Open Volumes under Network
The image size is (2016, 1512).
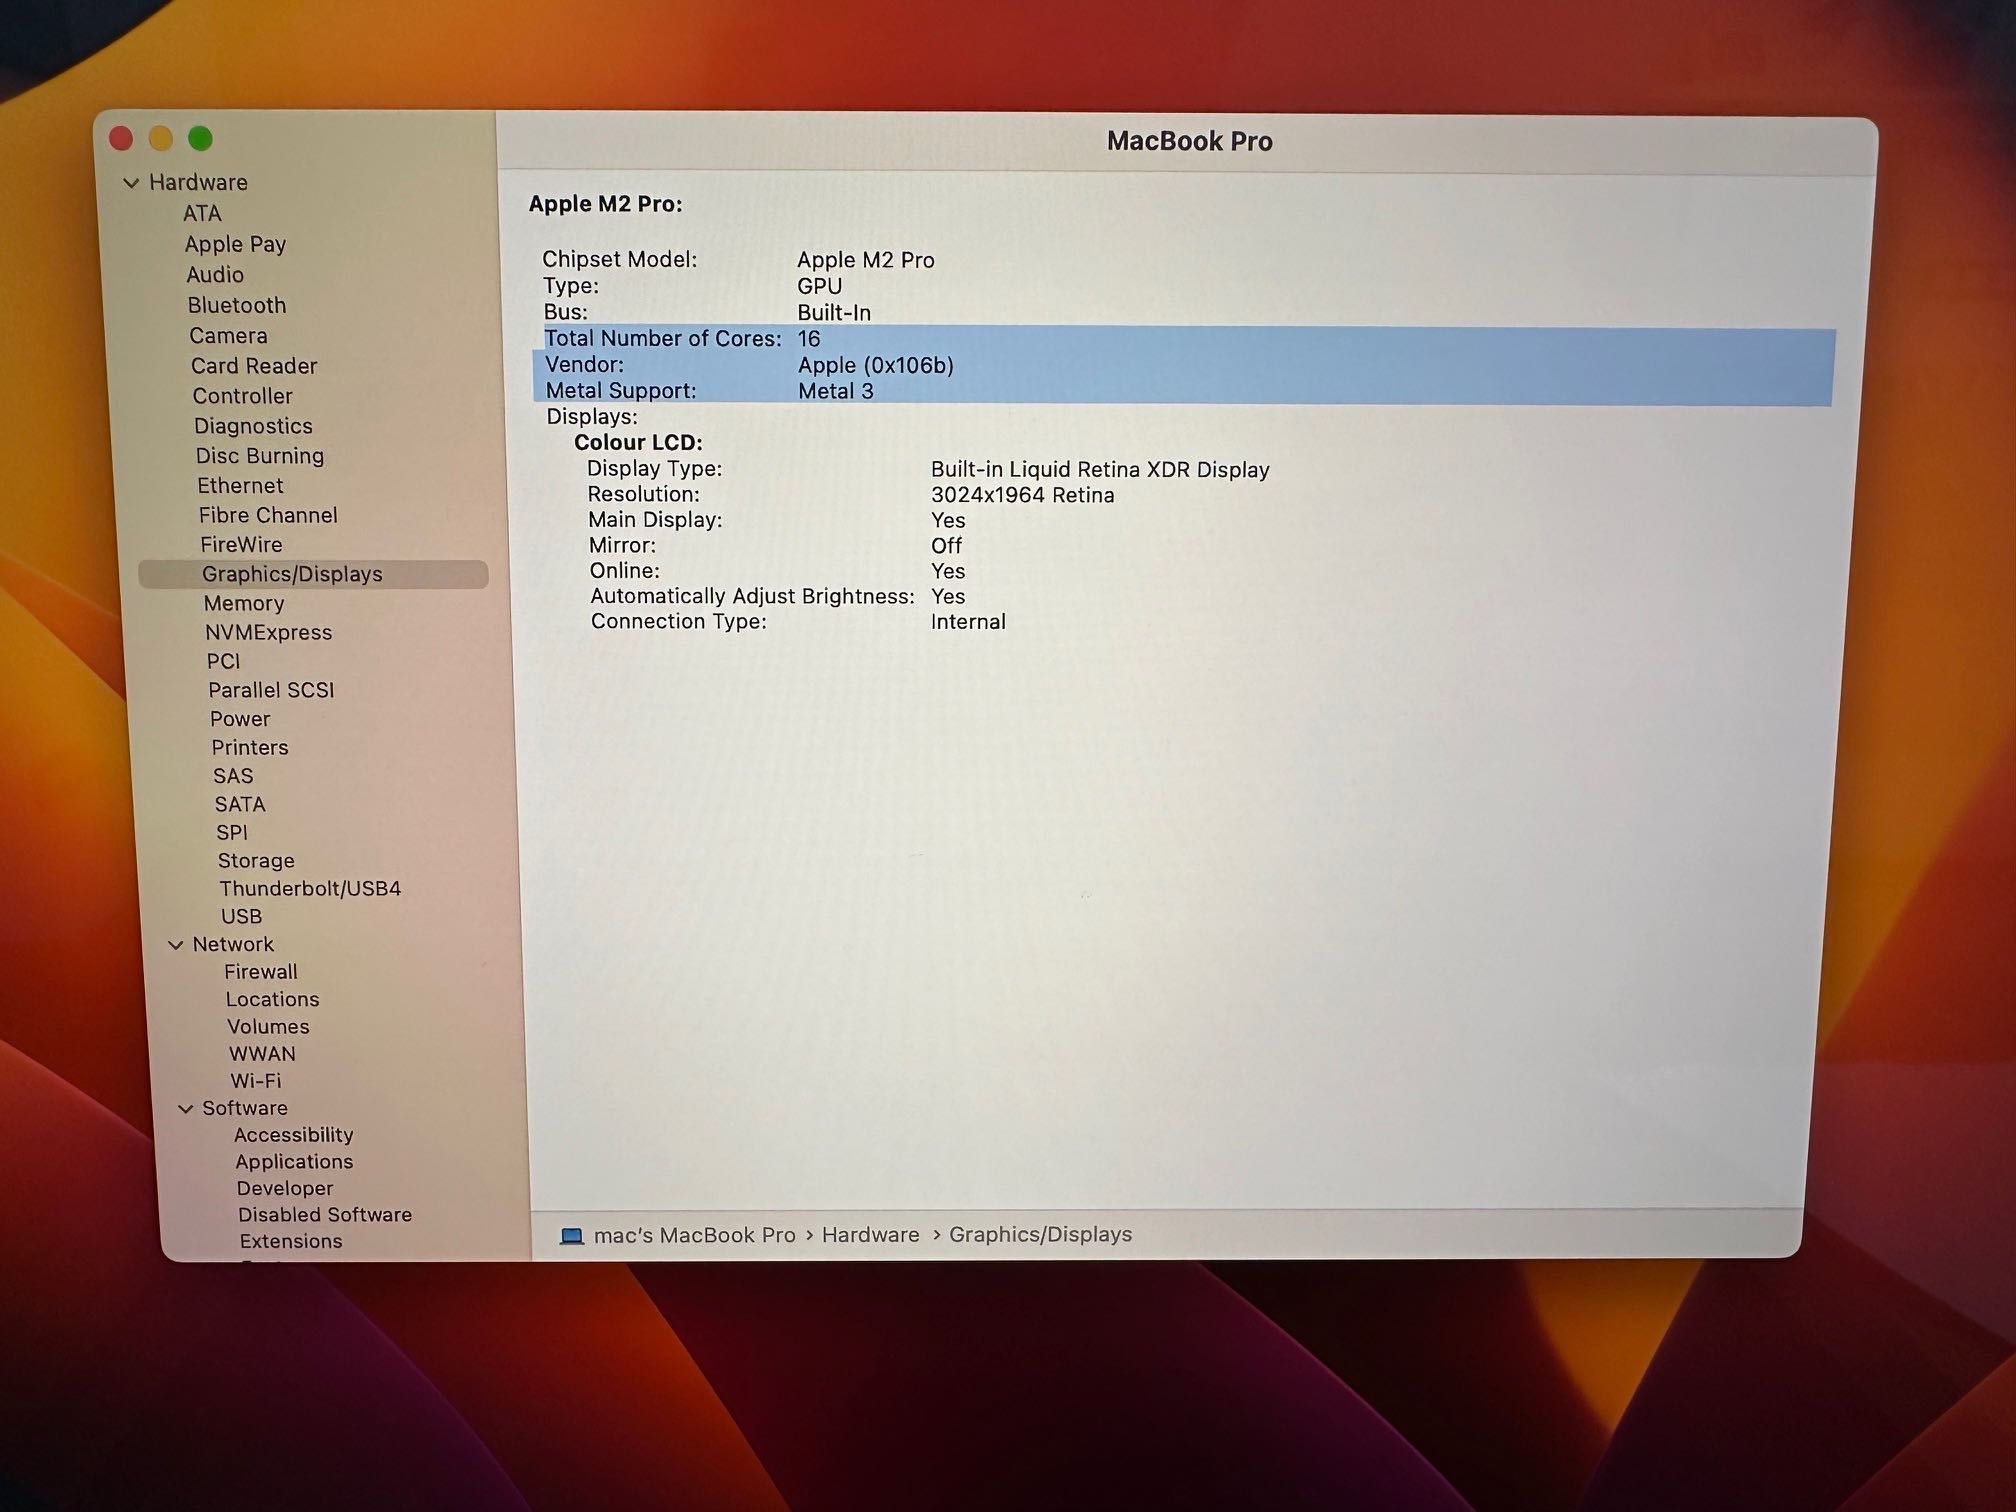point(268,1026)
